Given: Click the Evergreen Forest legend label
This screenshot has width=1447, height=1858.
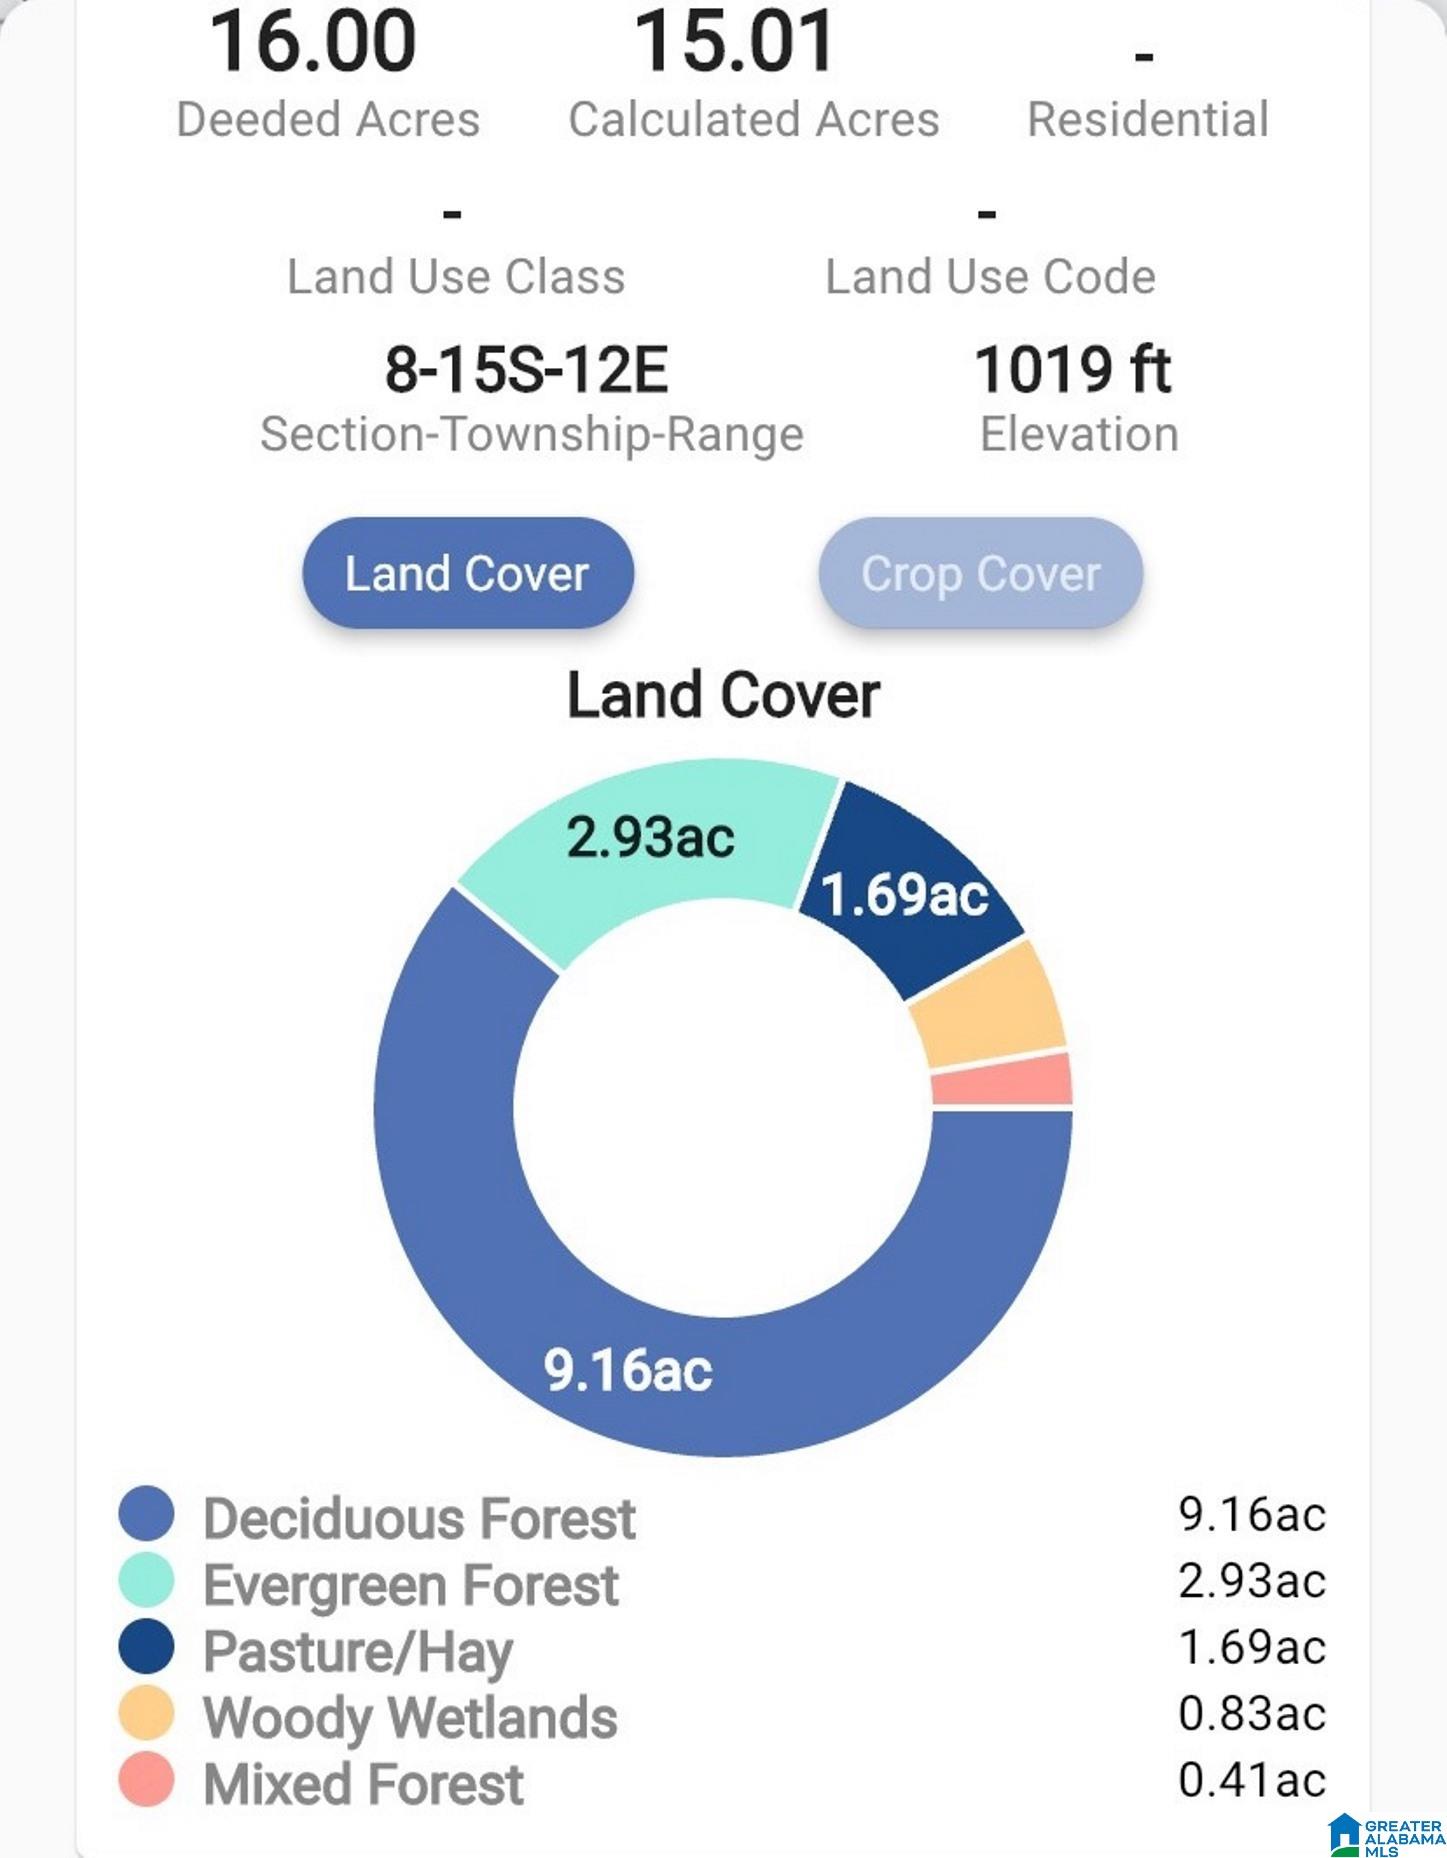Looking at the screenshot, I should pyautogui.click(x=411, y=1585).
